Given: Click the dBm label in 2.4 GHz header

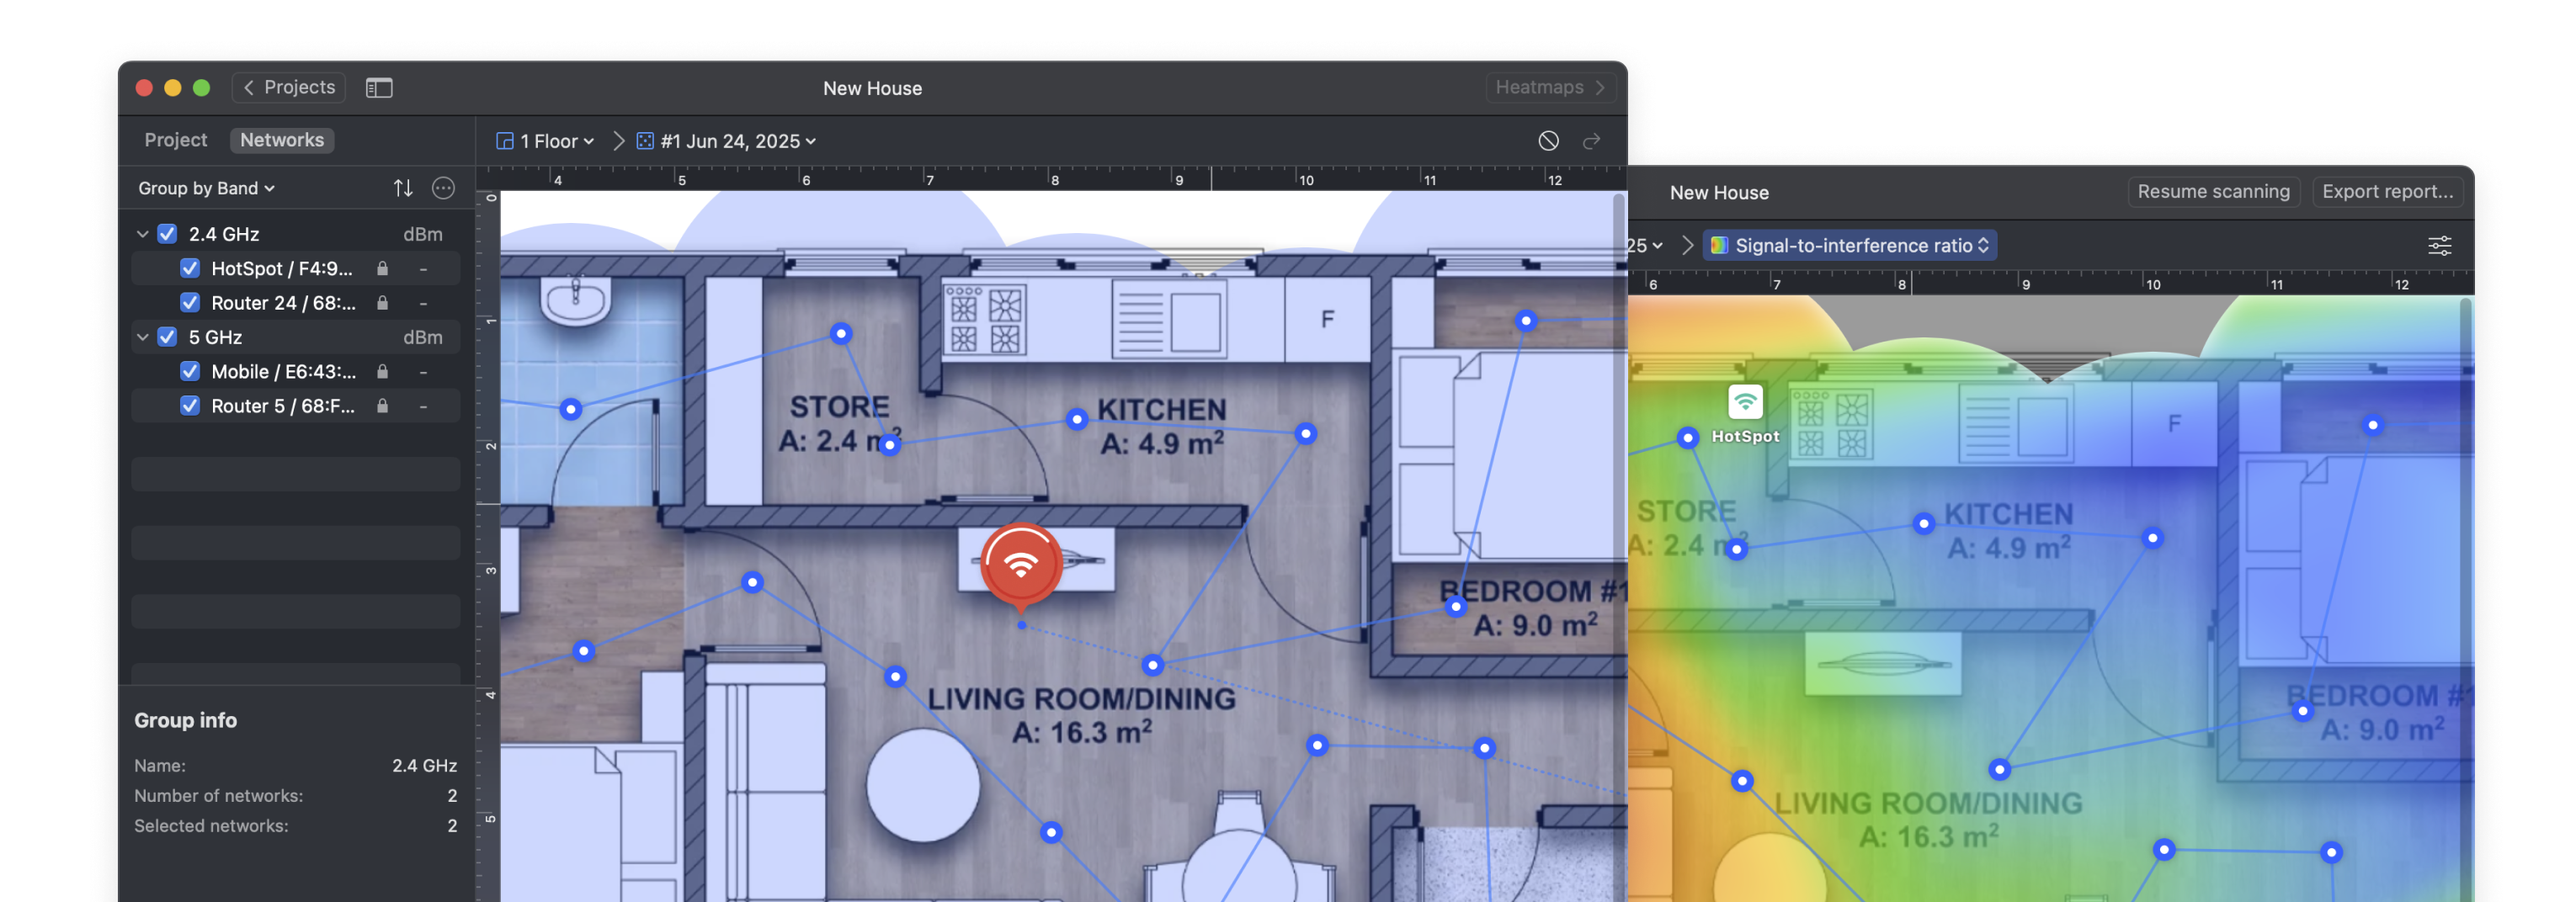Looking at the screenshot, I should [x=422, y=234].
